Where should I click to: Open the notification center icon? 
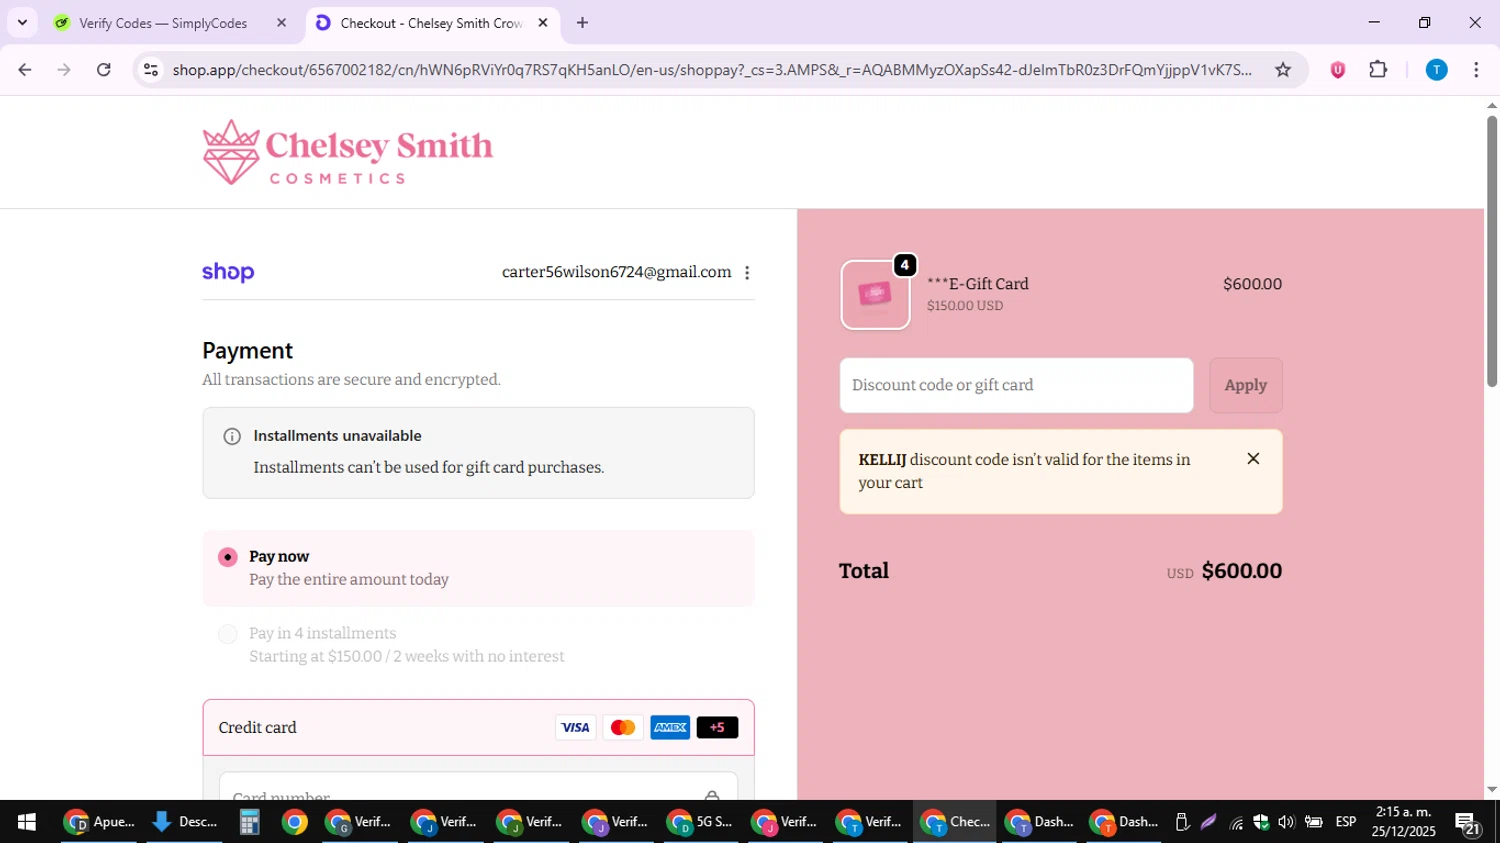point(1468,823)
